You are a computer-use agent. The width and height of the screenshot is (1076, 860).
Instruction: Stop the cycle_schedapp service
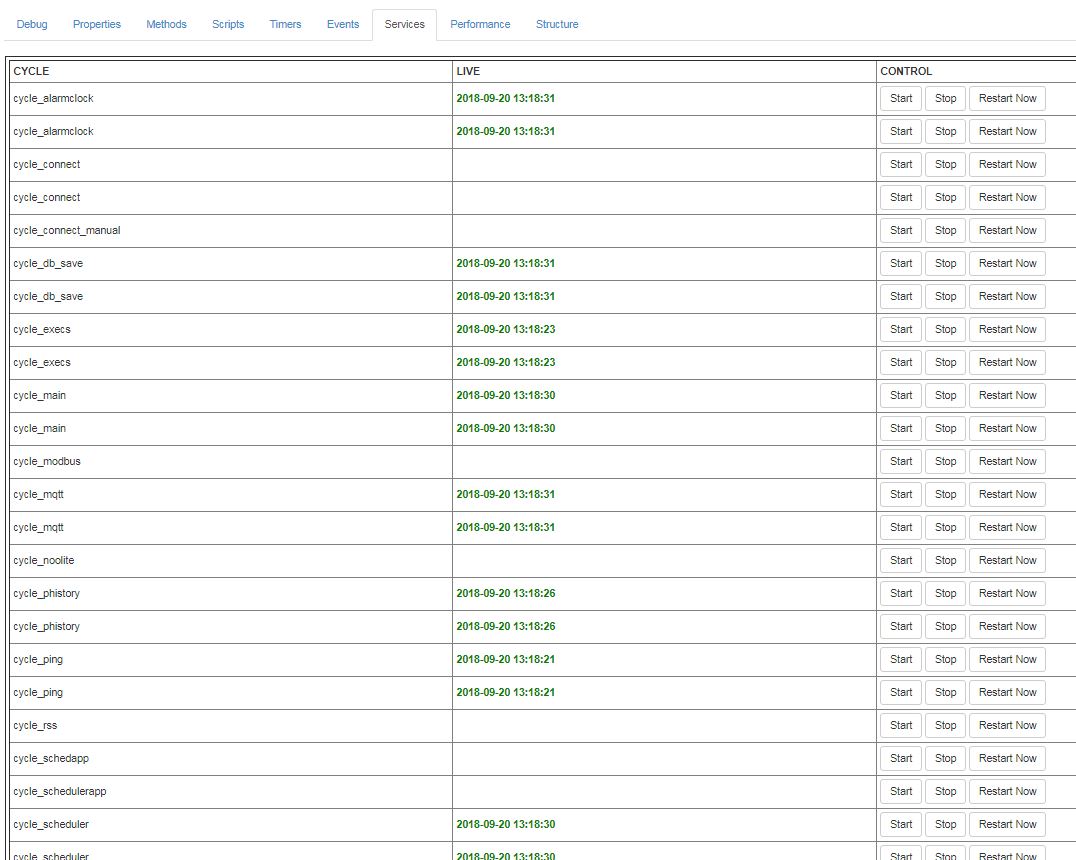coord(945,758)
